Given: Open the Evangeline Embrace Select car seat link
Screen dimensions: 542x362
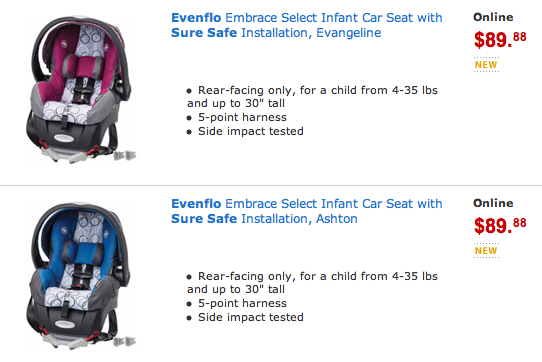Looking at the screenshot, I should coord(307,25).
